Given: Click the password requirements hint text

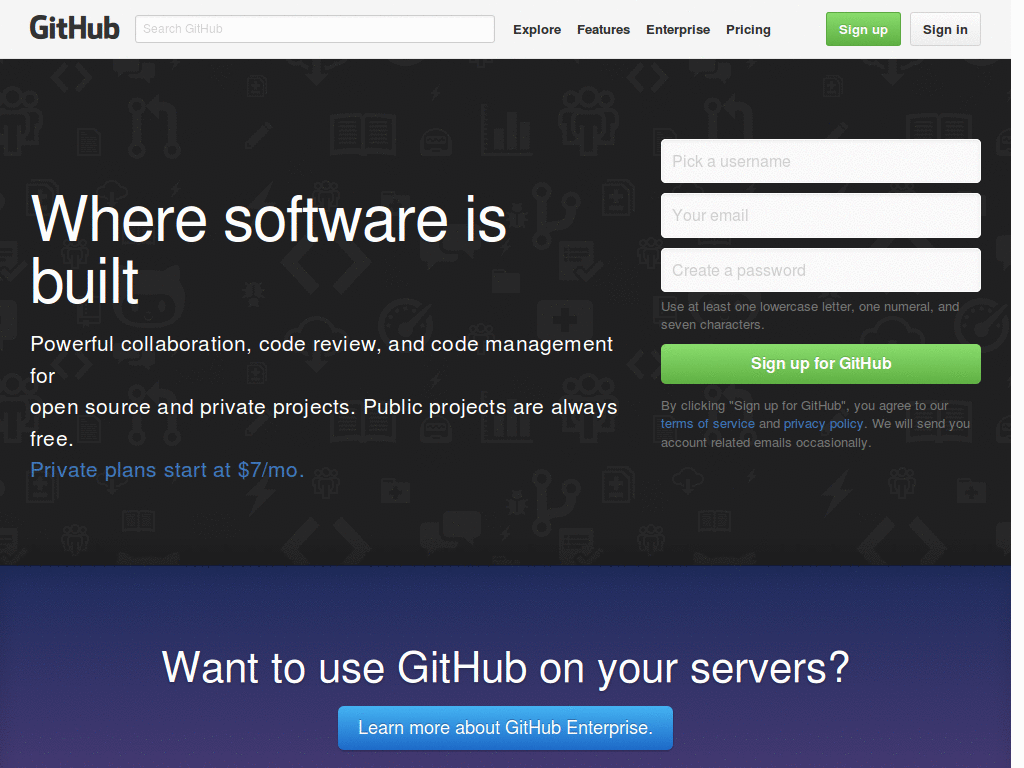Looking at the screenshot, I should tap(810, 315).
